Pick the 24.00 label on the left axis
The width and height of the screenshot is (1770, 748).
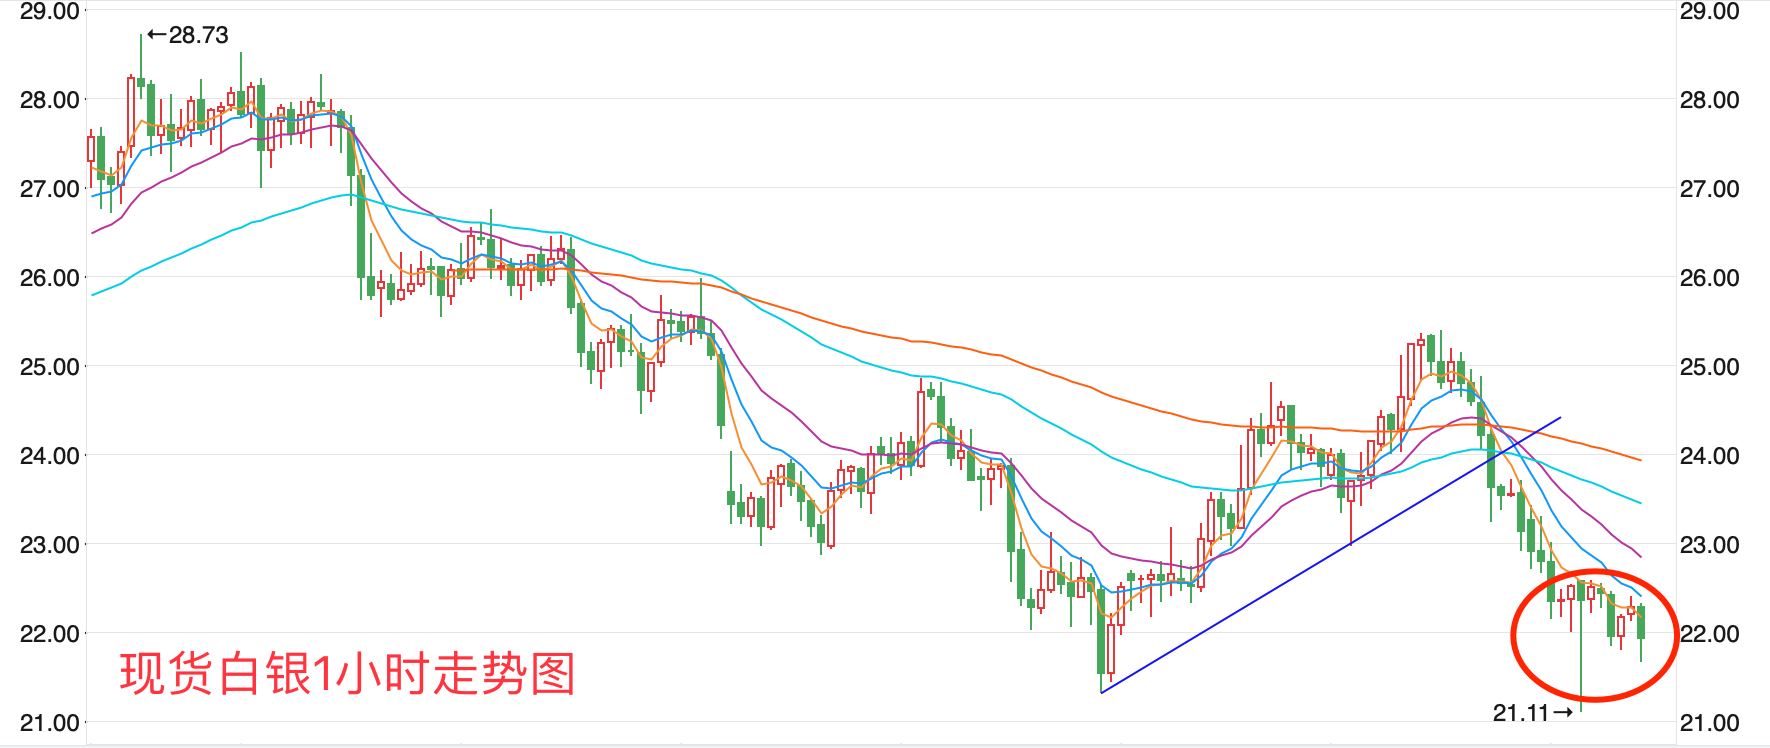point(49,456)
